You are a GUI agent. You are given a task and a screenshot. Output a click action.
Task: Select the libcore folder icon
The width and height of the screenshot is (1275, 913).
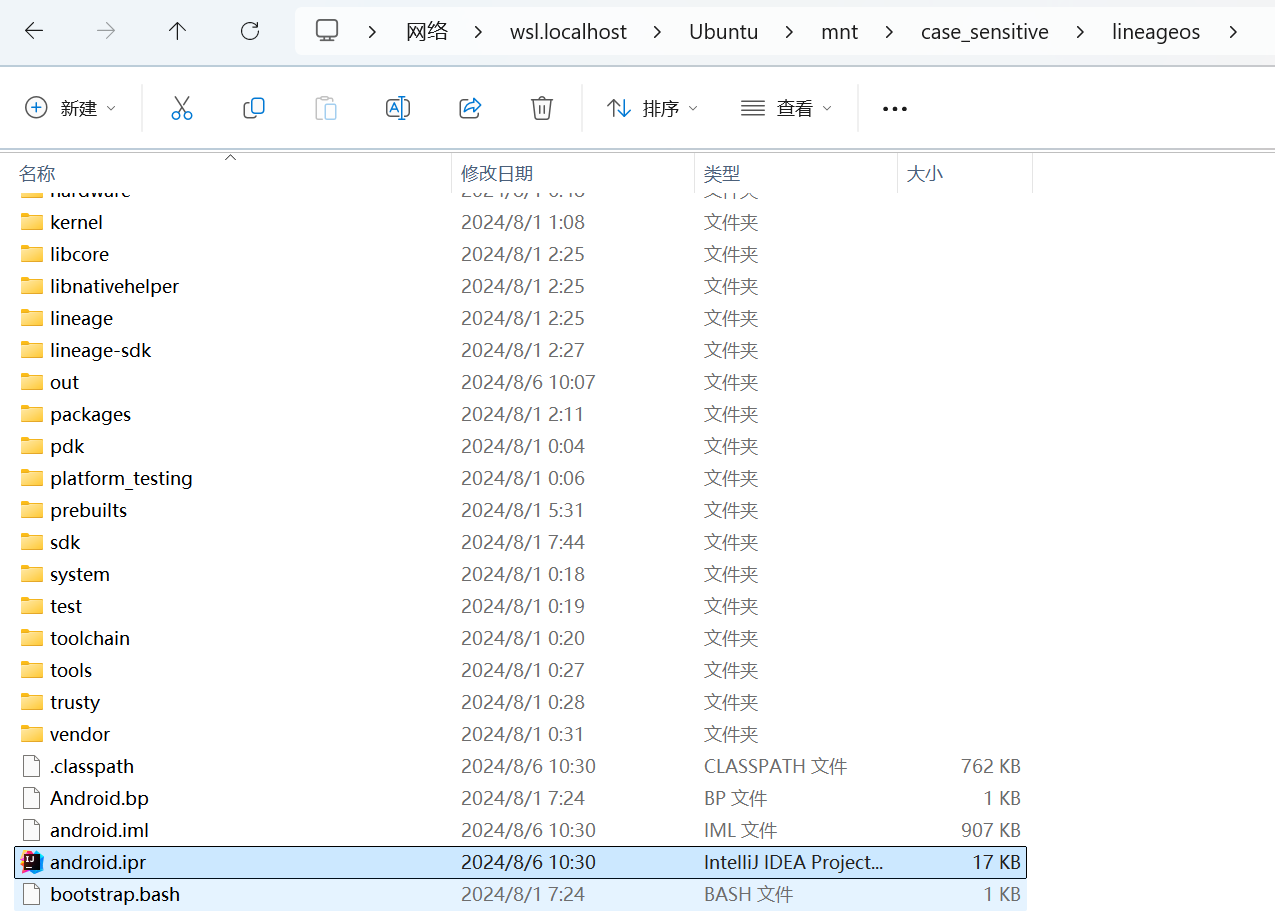pos(32,254)
